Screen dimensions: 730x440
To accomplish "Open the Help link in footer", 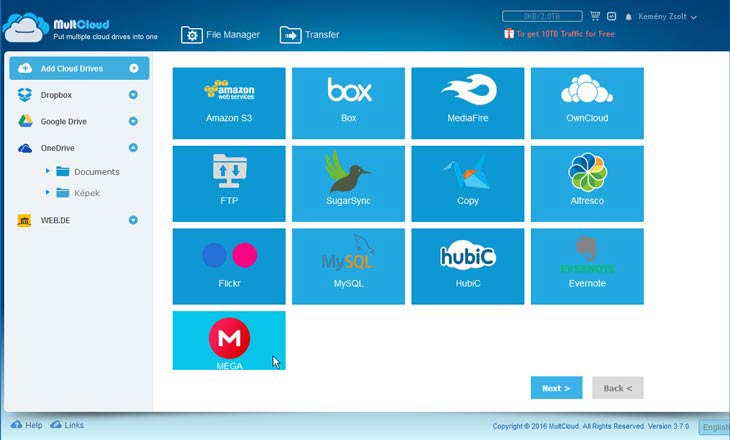I will [27, 425].
